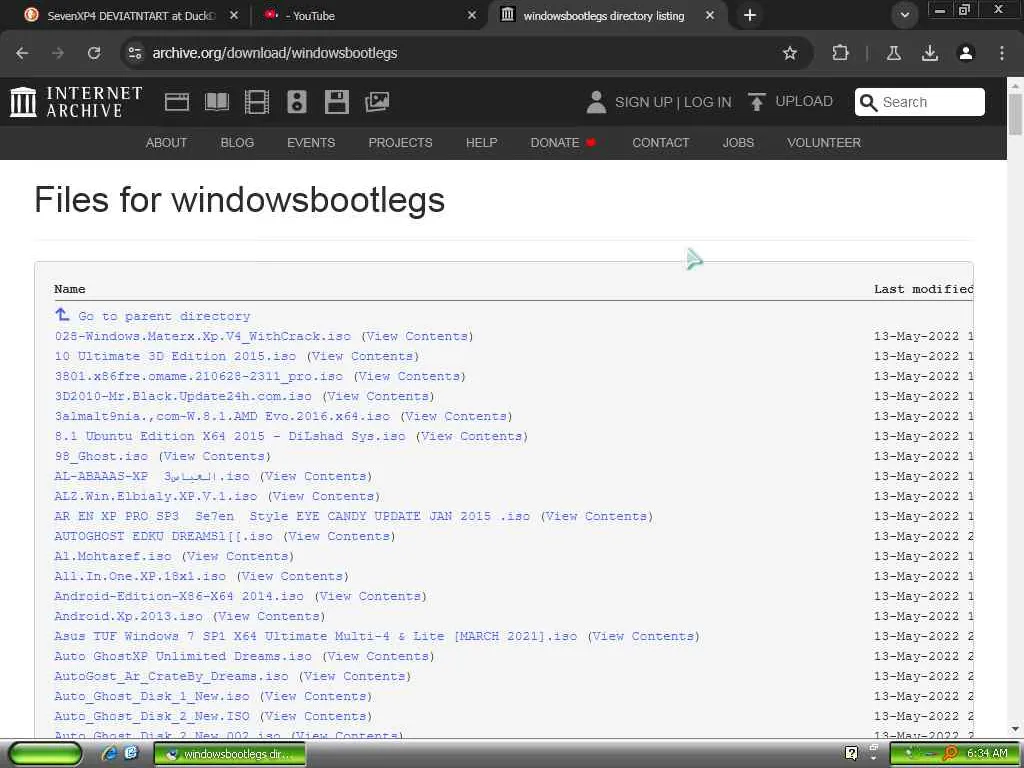The image size is (1024, 768).
Task: Click the browser forward arrow
Action: coord(58,53)
